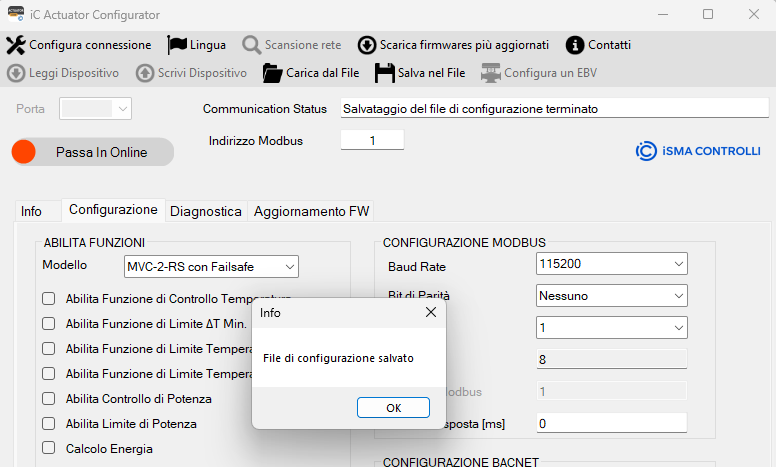Click the Configura connessione wrench icon

click(15, 45)
